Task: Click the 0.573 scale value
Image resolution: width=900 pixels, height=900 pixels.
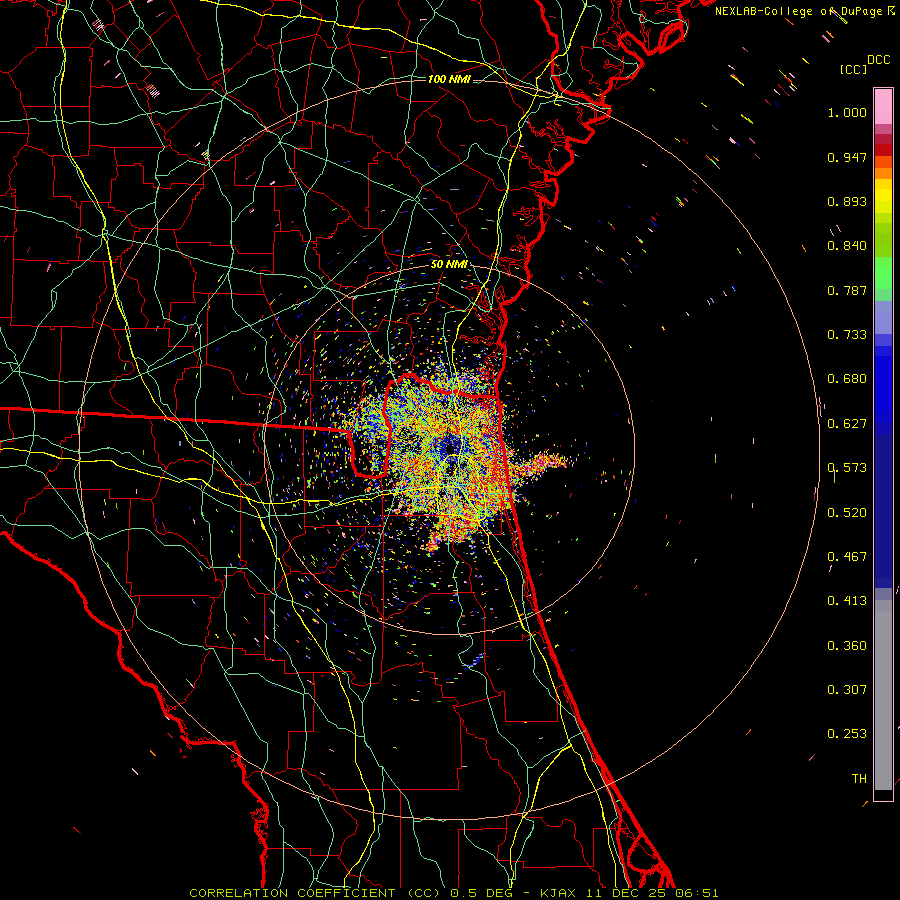Action: coord(847,468)
